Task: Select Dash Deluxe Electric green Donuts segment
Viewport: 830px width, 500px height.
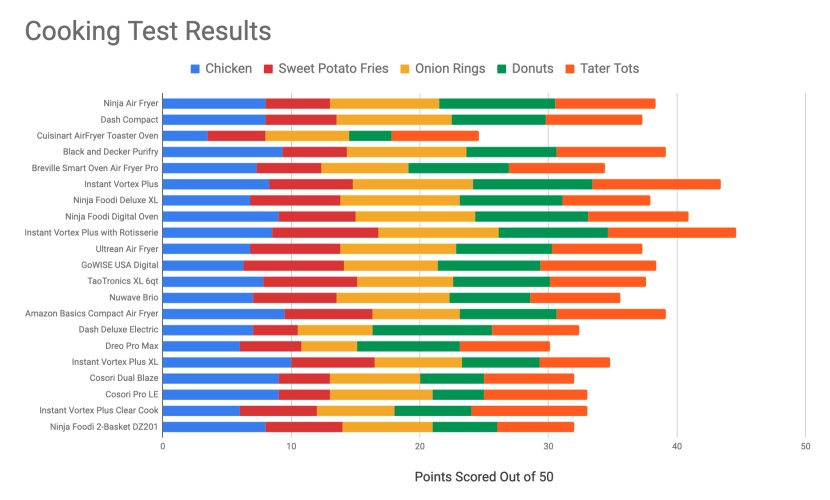Action: [432, 329]
